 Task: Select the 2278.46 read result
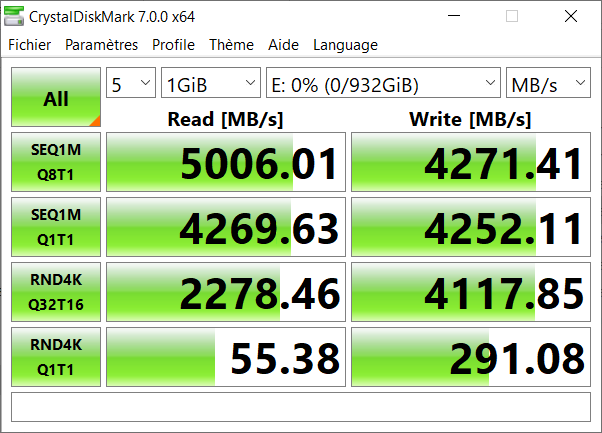click(226, 292)
